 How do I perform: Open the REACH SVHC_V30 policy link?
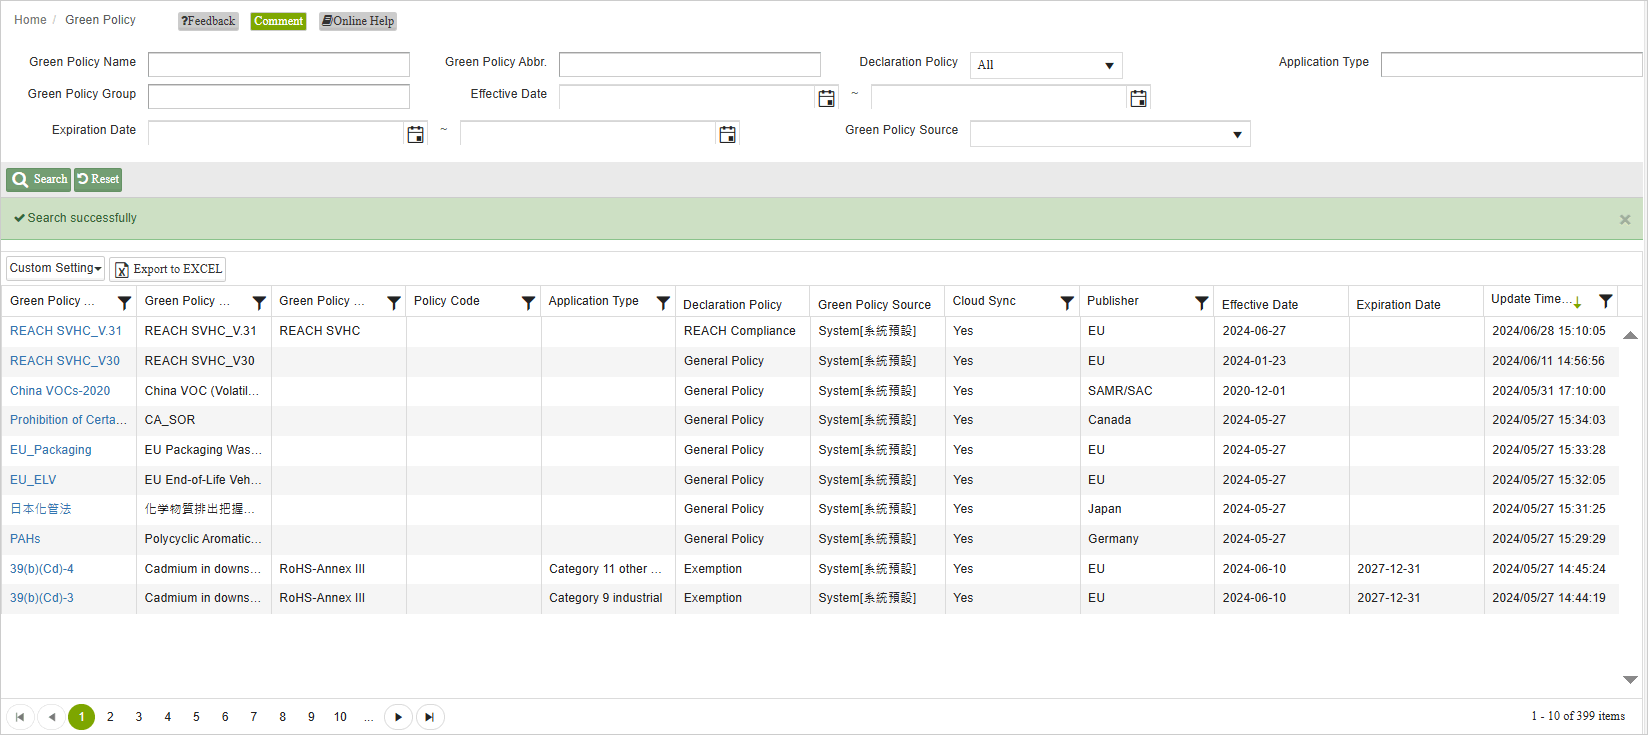click(65, 361)
